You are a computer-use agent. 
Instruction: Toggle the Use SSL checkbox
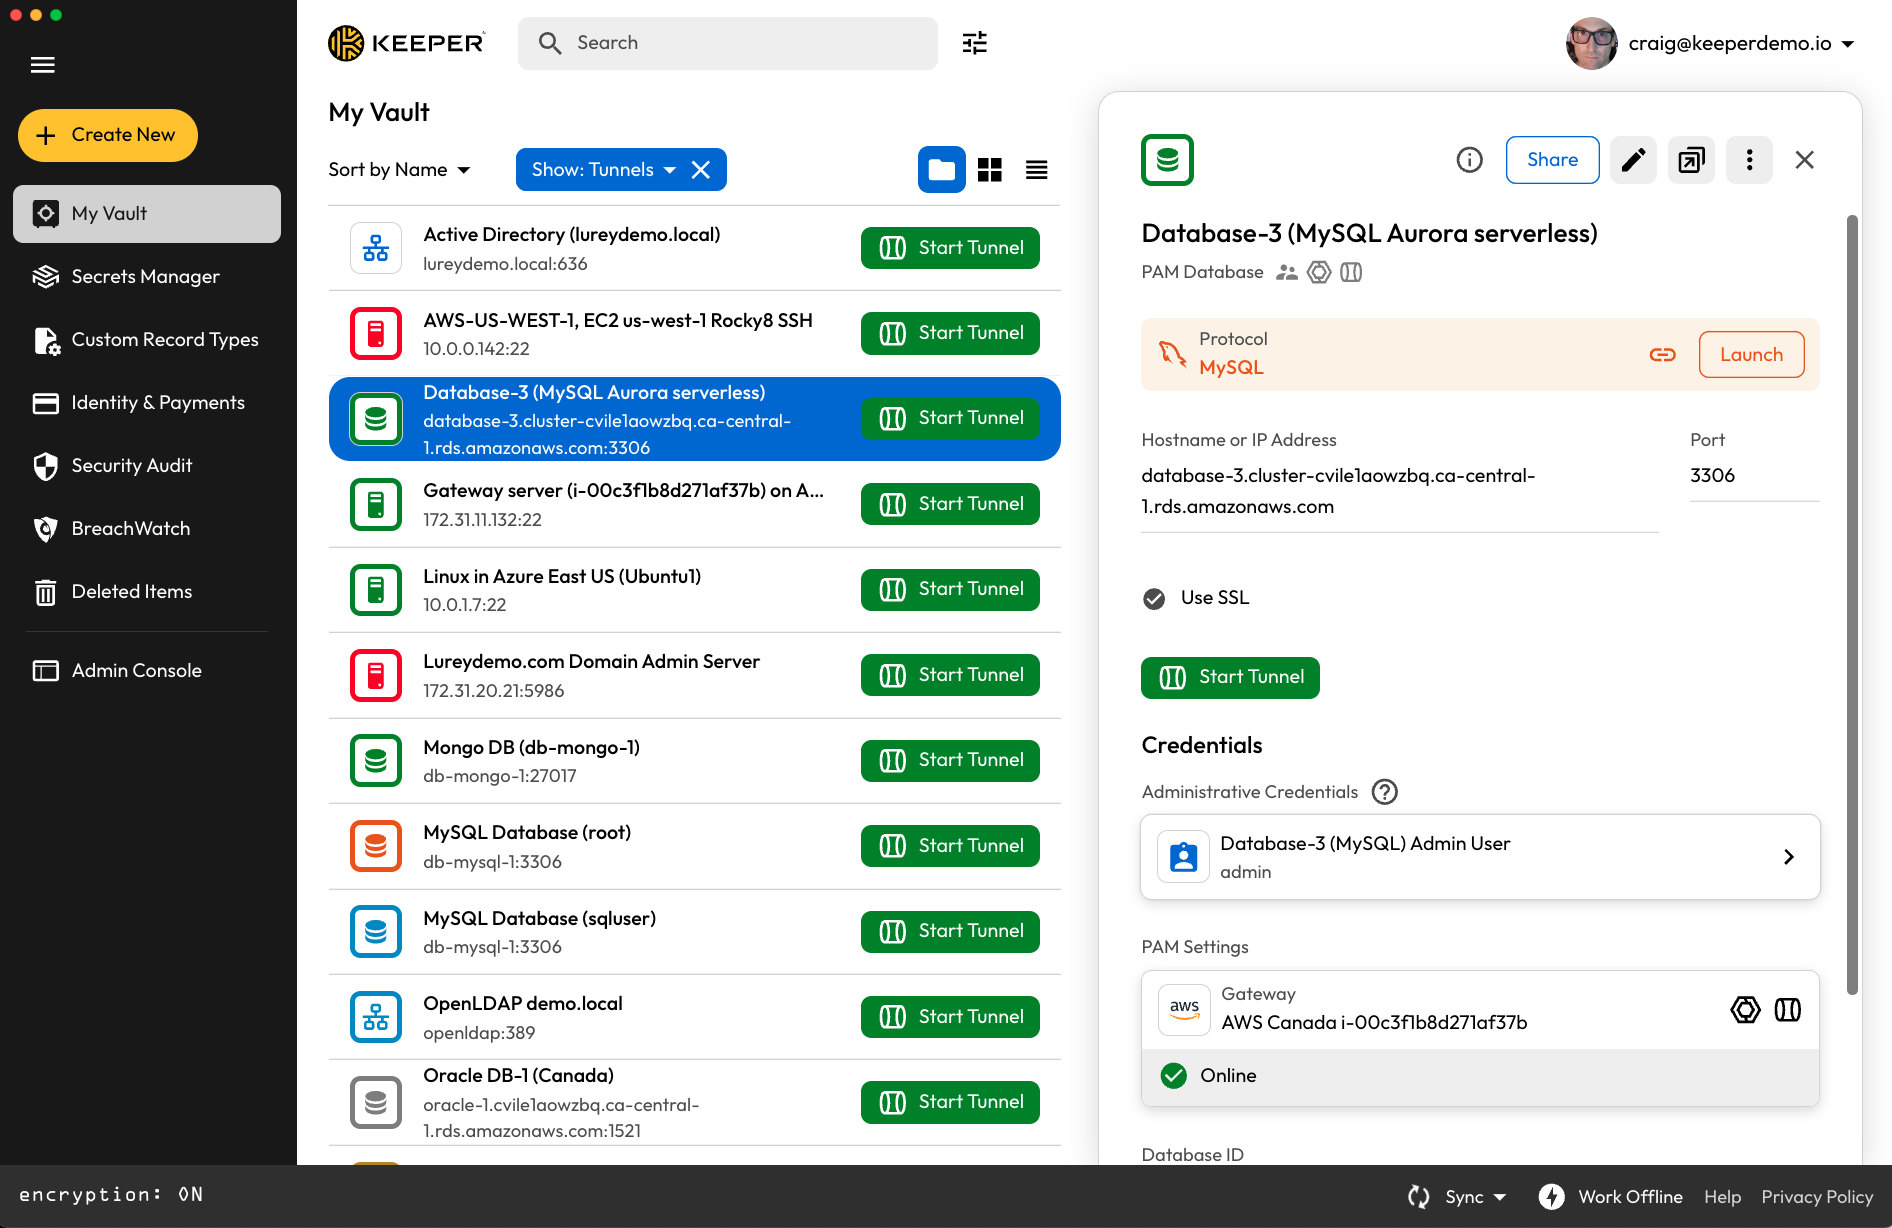1154,598
